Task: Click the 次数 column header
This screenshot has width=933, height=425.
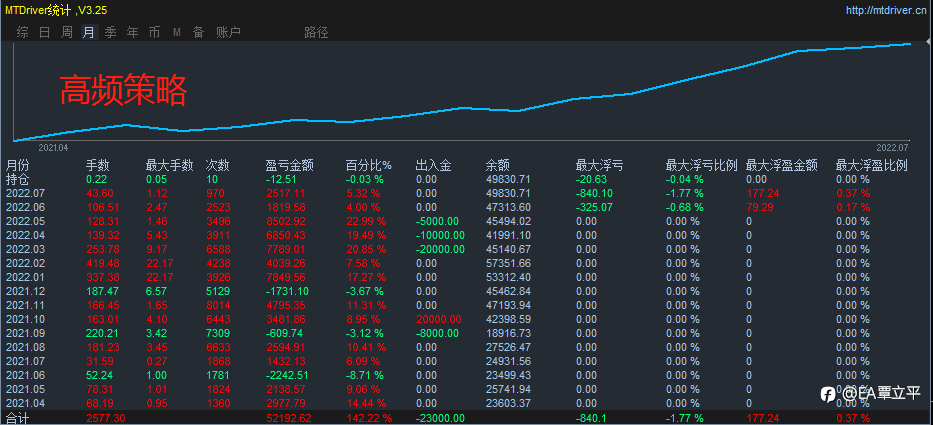Action: pyautogui.click(x=217, y=165)
